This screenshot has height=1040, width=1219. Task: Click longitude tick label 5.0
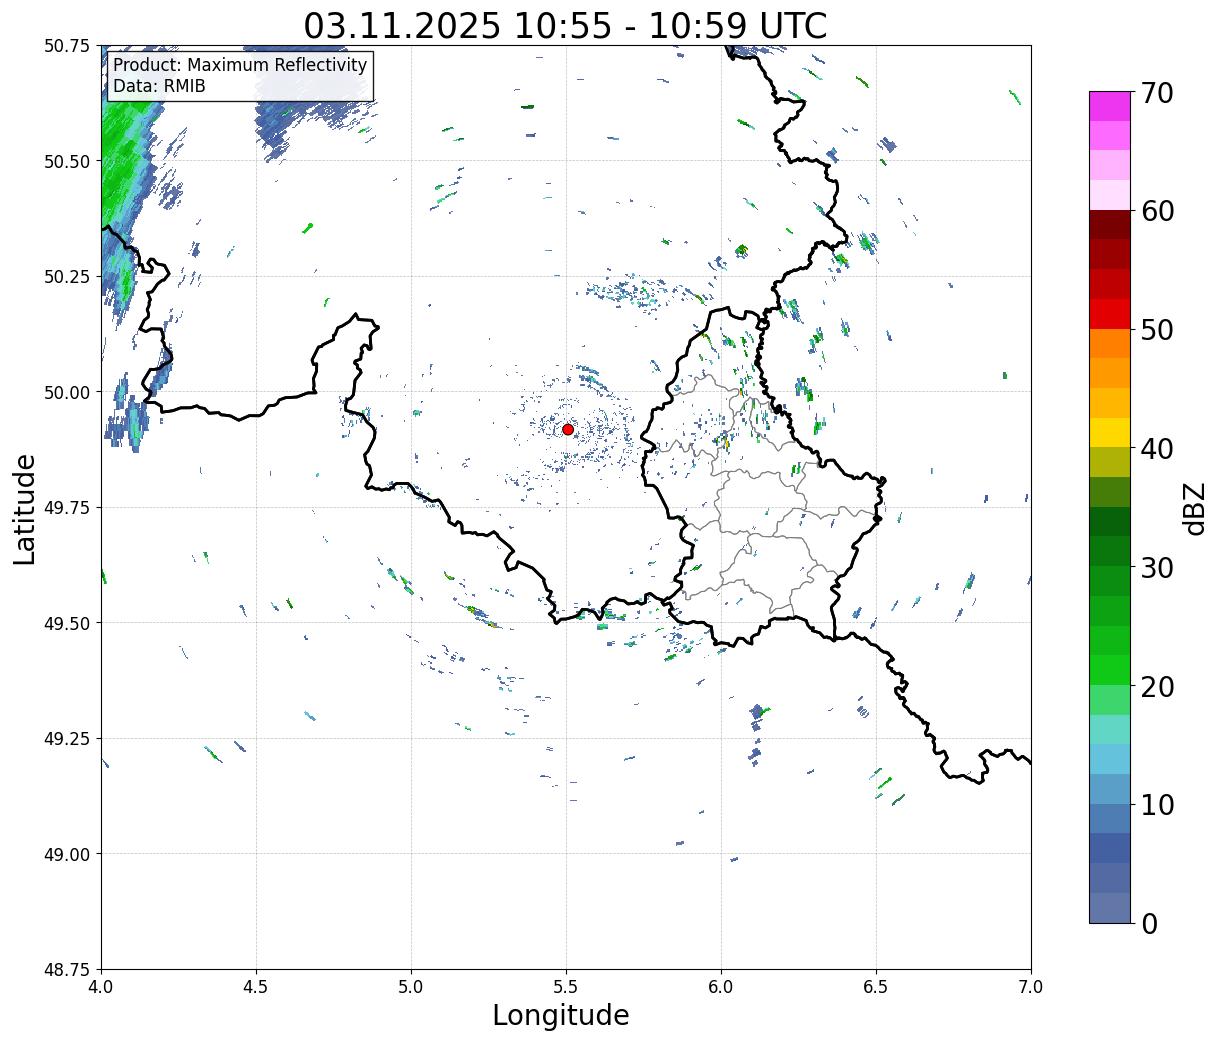click(x=411, y=986)
